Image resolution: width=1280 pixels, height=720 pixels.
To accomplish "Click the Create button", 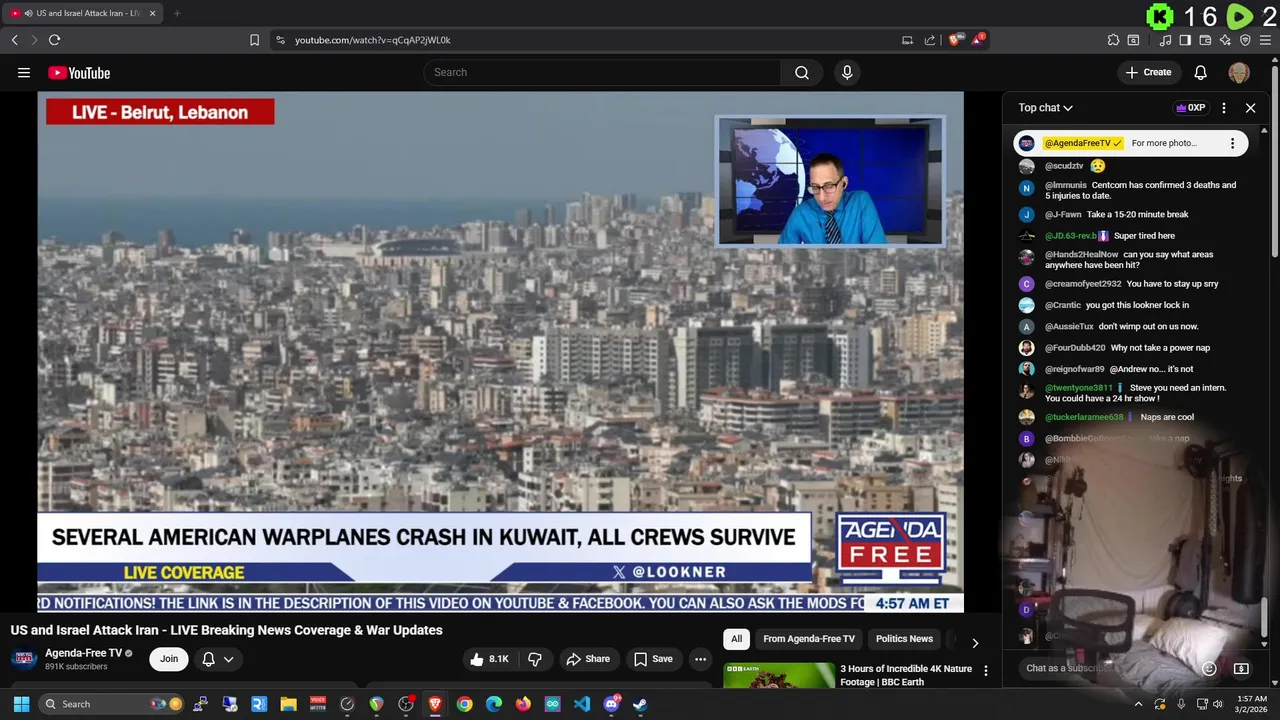I will 1148,72.
